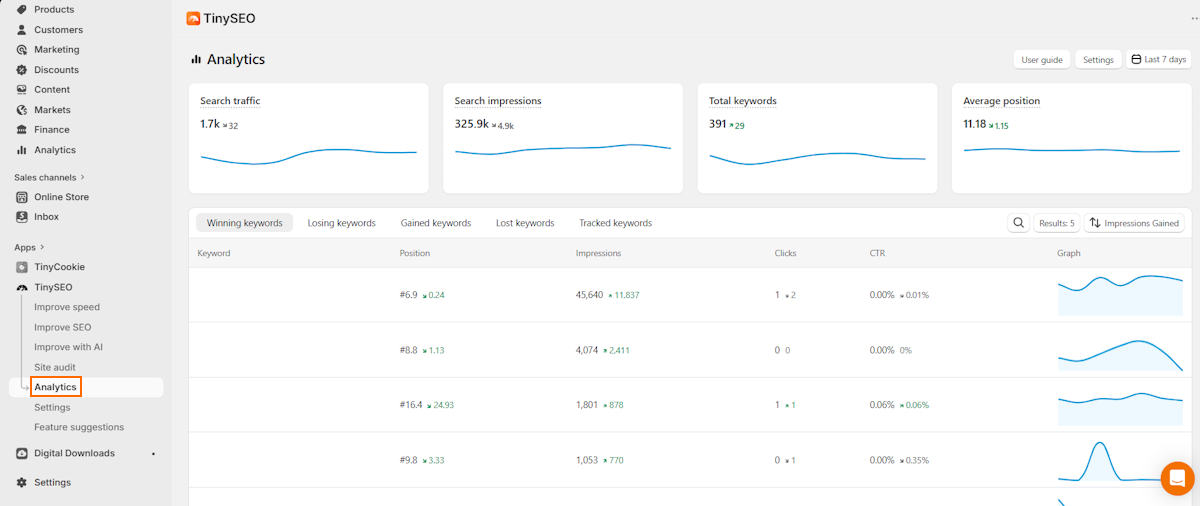
Task: Open Improve SEO in TinySEO menu
Action: coord(63,327)
